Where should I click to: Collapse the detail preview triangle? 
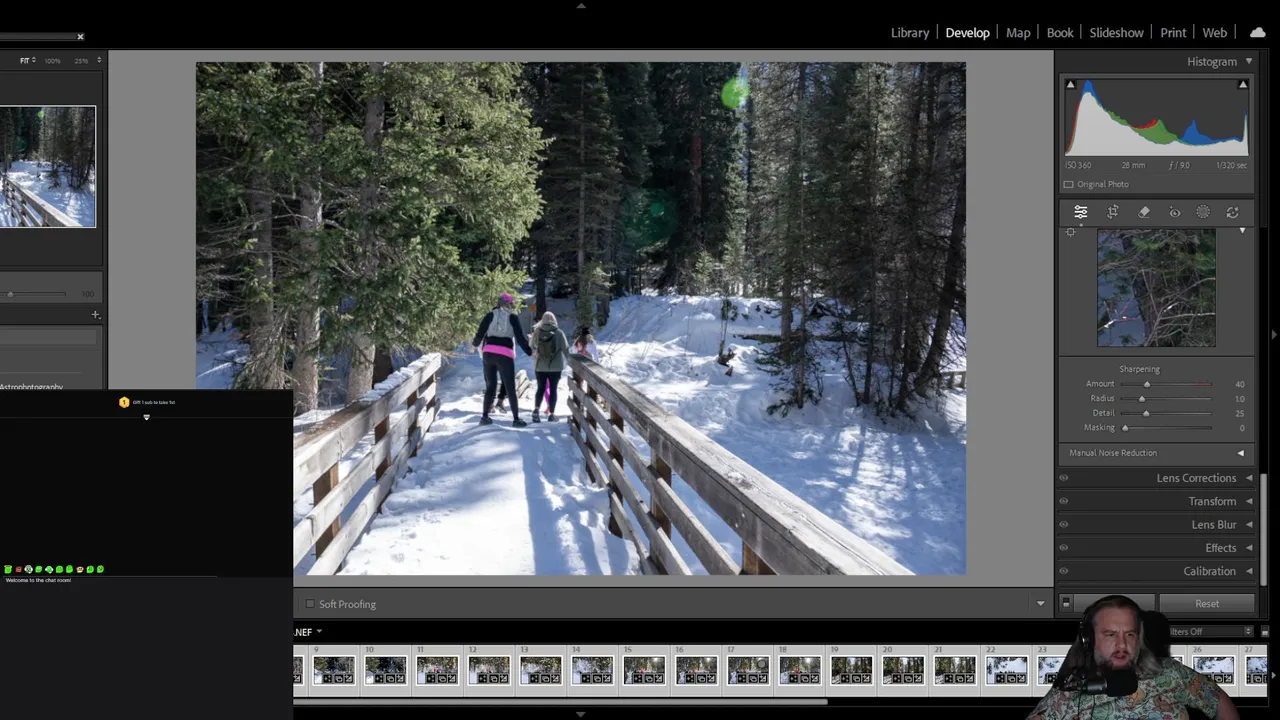coord(1243,231)
